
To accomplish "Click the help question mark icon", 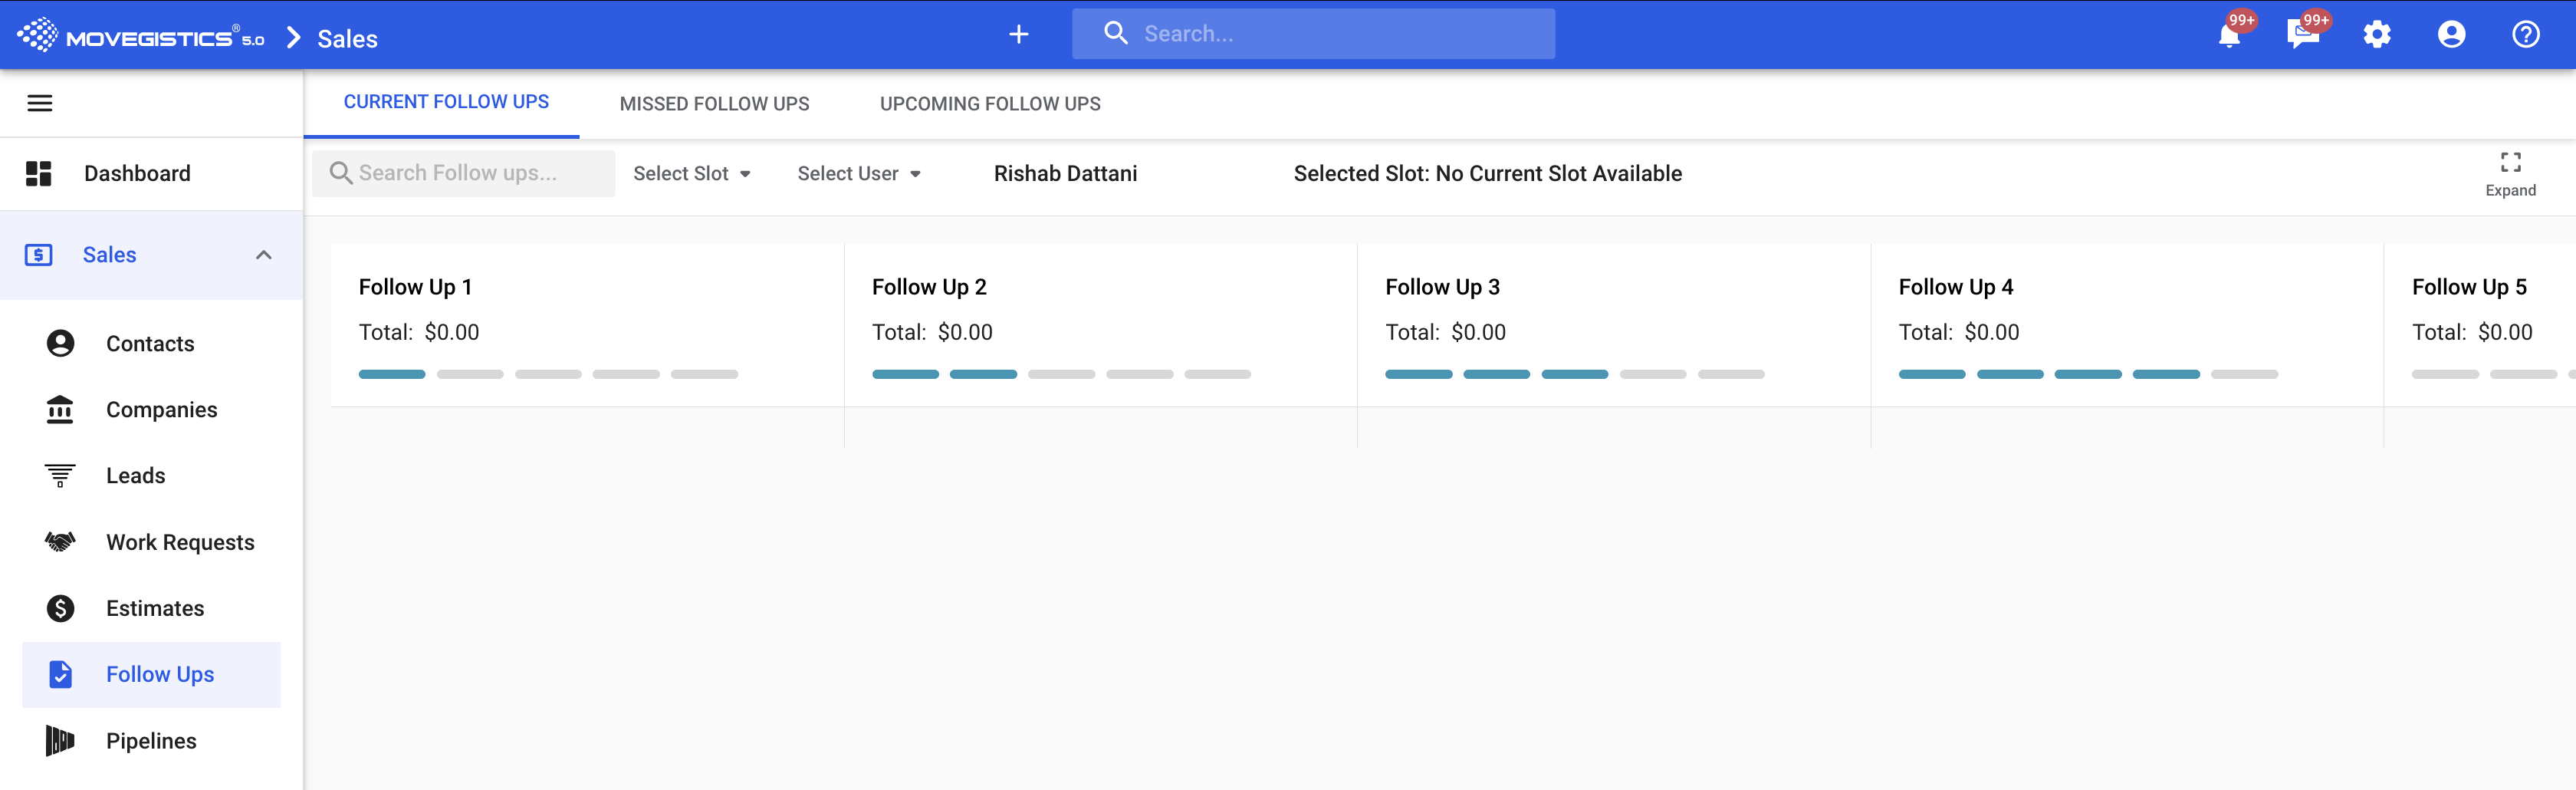I will 2525,35.
